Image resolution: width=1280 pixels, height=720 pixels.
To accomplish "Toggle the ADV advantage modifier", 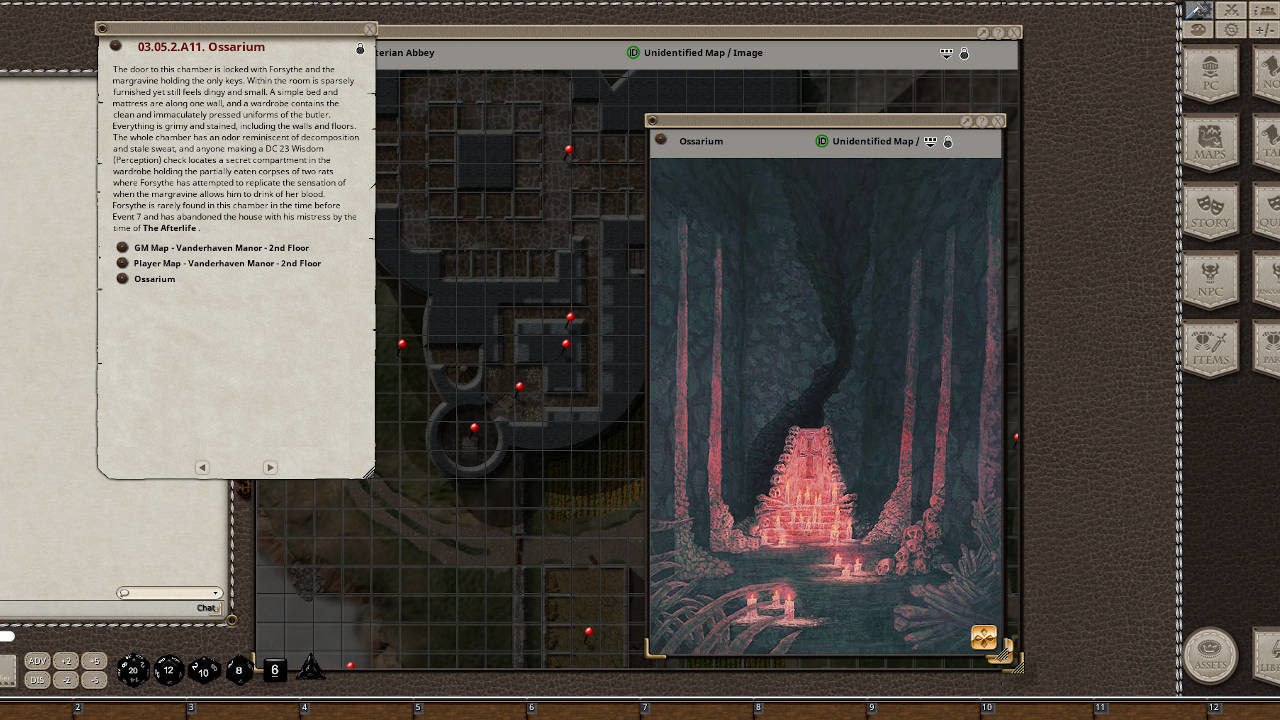I will (x=37, y=661).
